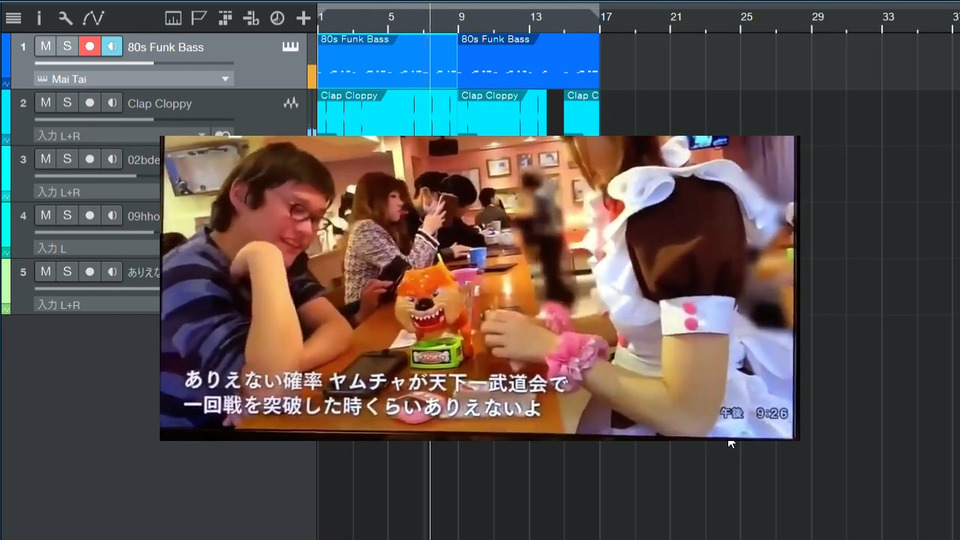Mute track 5
The image size is (960, 540).
pyautogui.click(x=45, y=272)
